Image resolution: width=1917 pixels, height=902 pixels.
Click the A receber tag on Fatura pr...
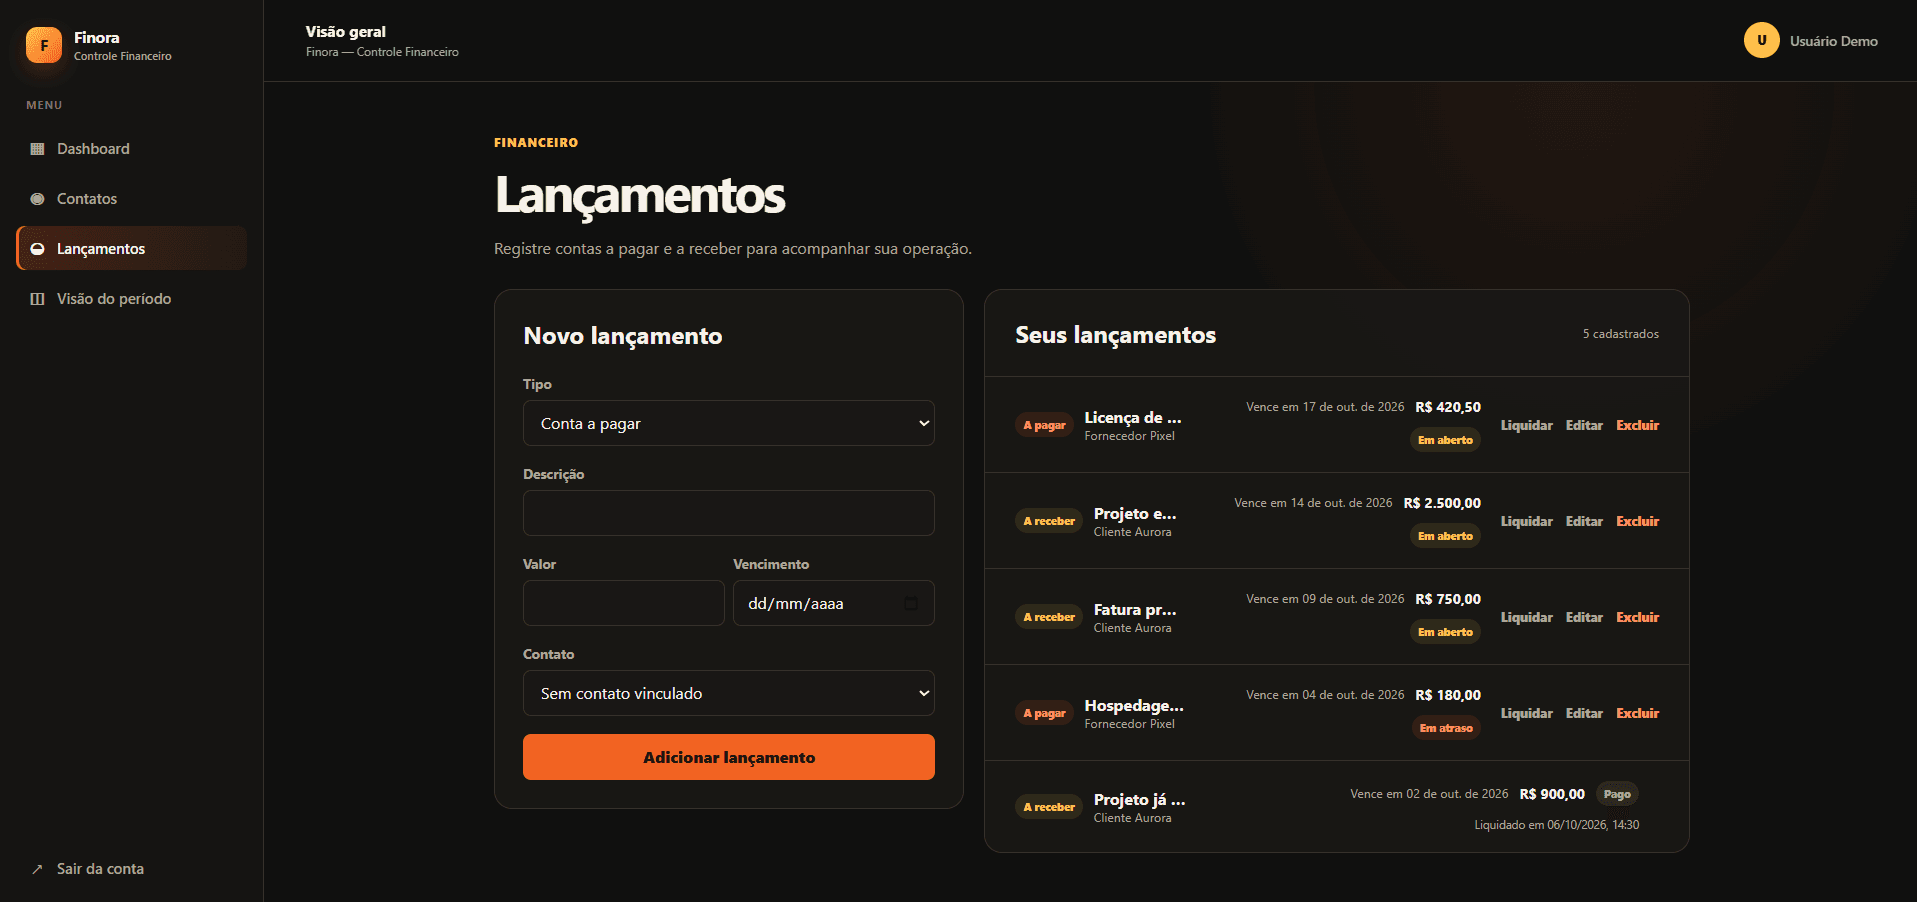[1049, 617]
